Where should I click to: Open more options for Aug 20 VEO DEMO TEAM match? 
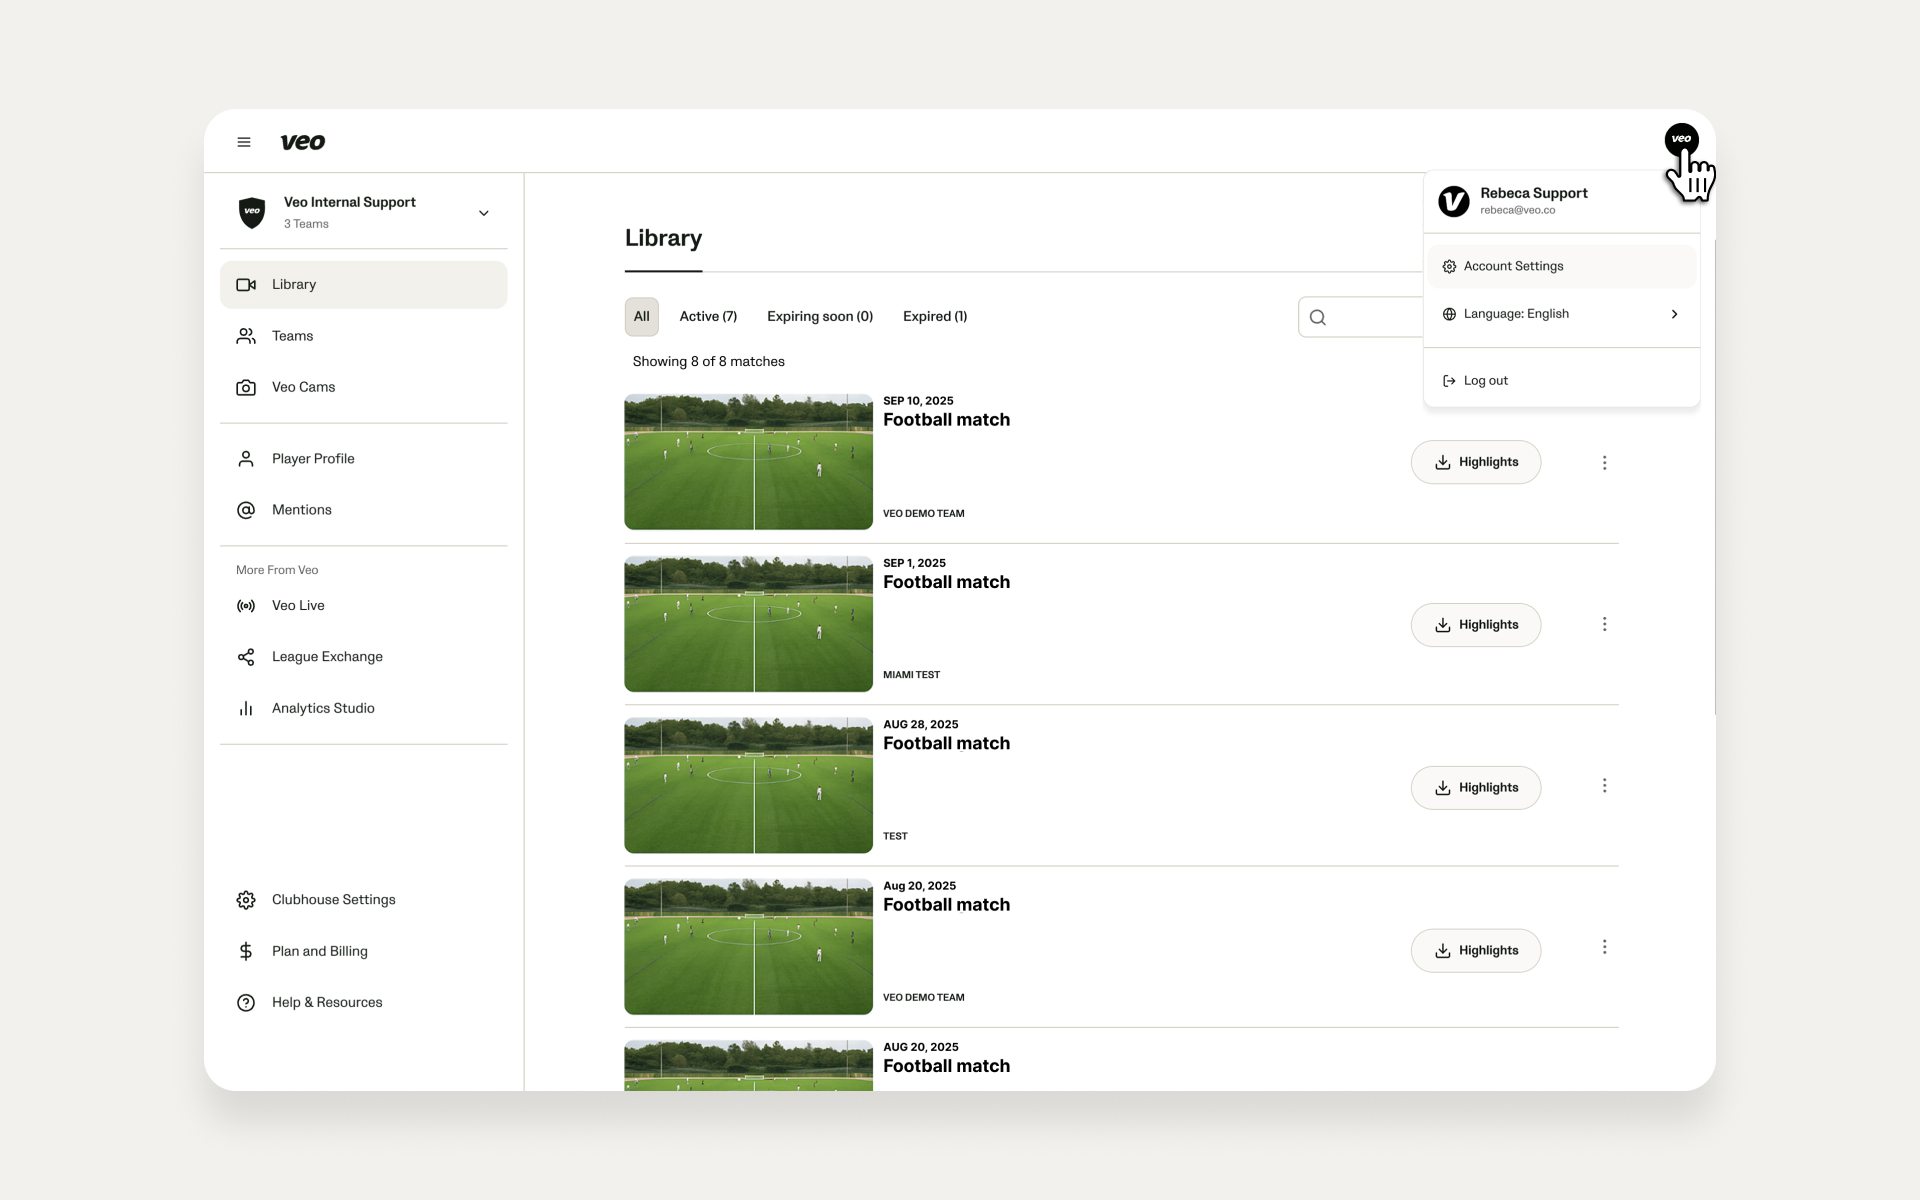[1604, 947]
